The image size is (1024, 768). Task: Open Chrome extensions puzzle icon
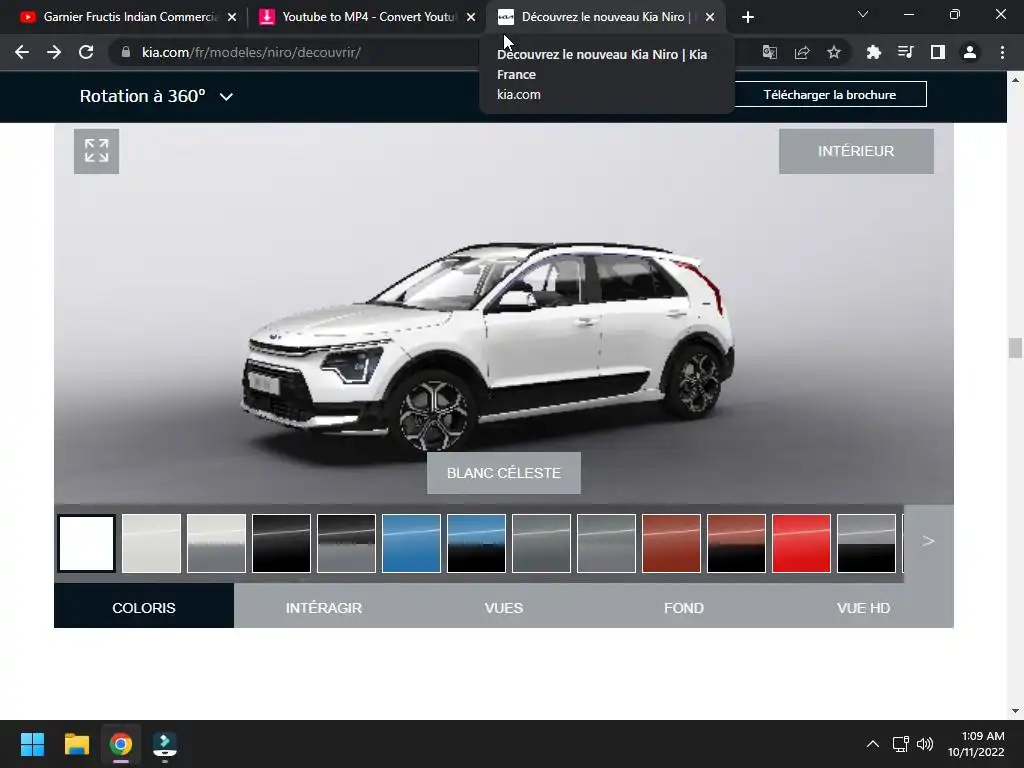[x=873, y=52]
